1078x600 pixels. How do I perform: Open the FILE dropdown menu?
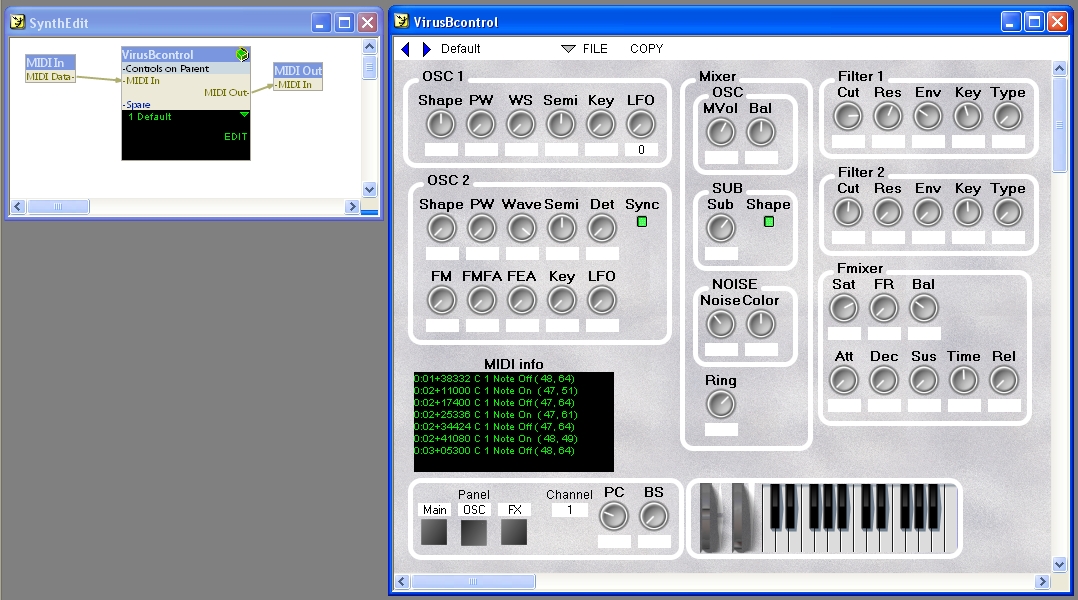pos(584,49)
